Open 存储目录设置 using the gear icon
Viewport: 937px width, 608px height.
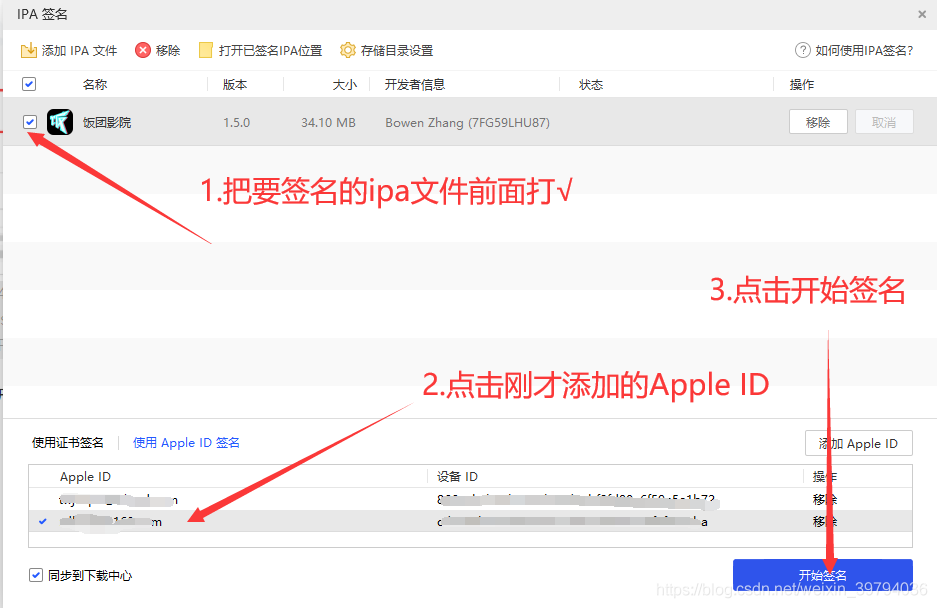pos(347,49)
